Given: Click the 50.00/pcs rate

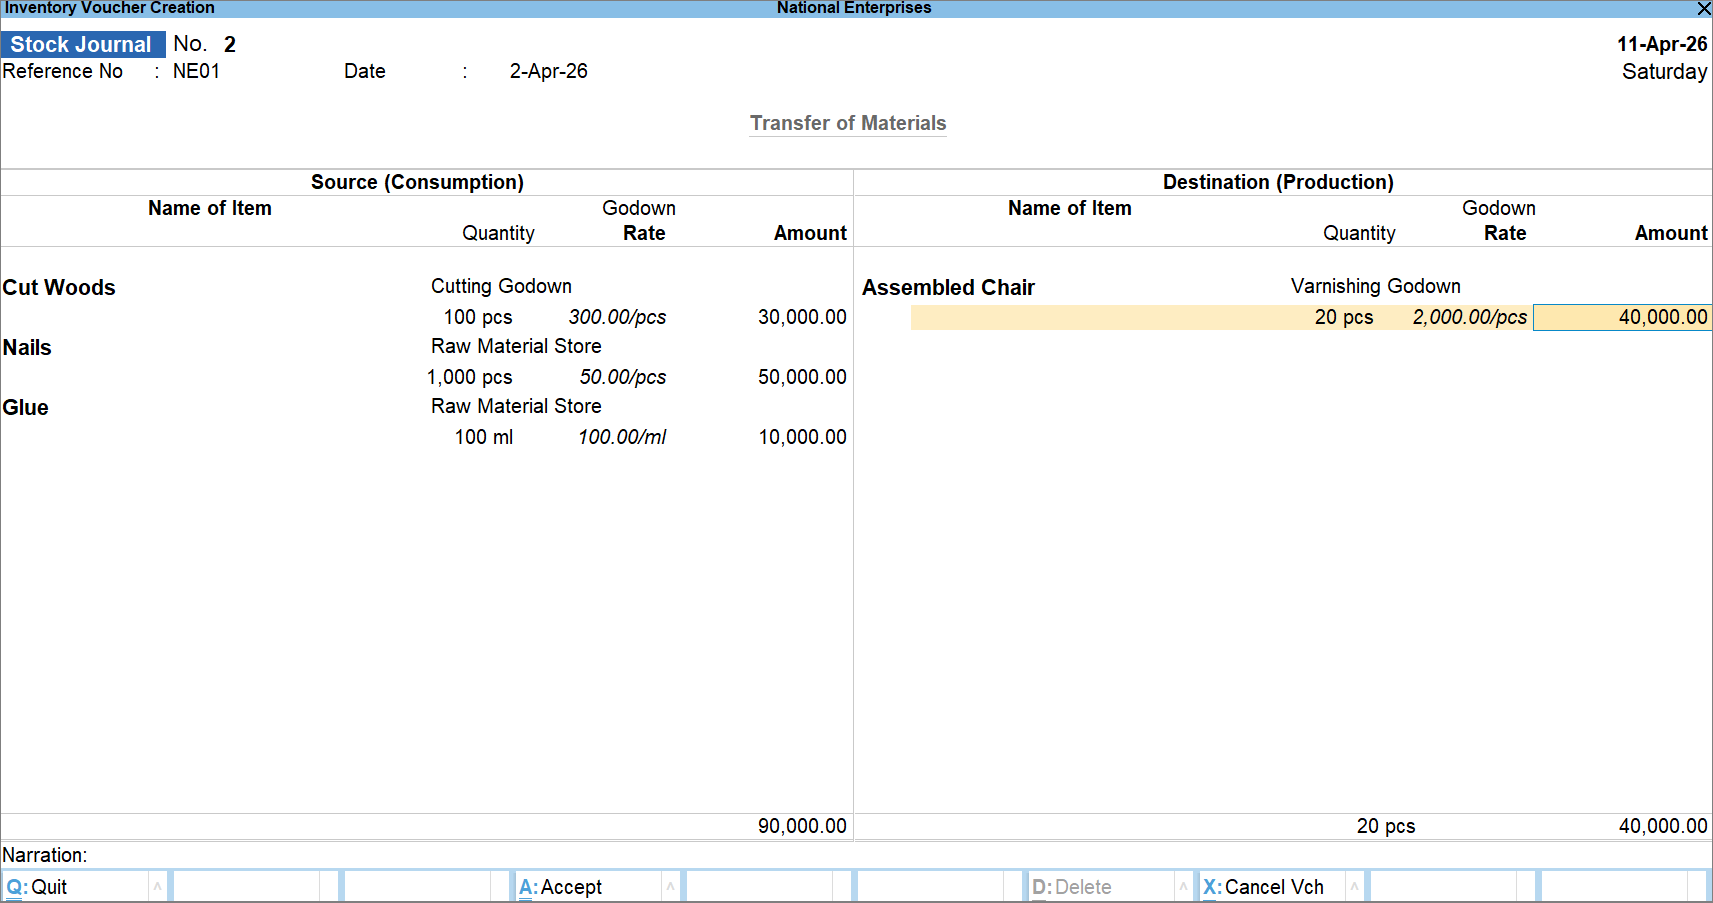Looking at the screenshot, I should coord(623,377).
